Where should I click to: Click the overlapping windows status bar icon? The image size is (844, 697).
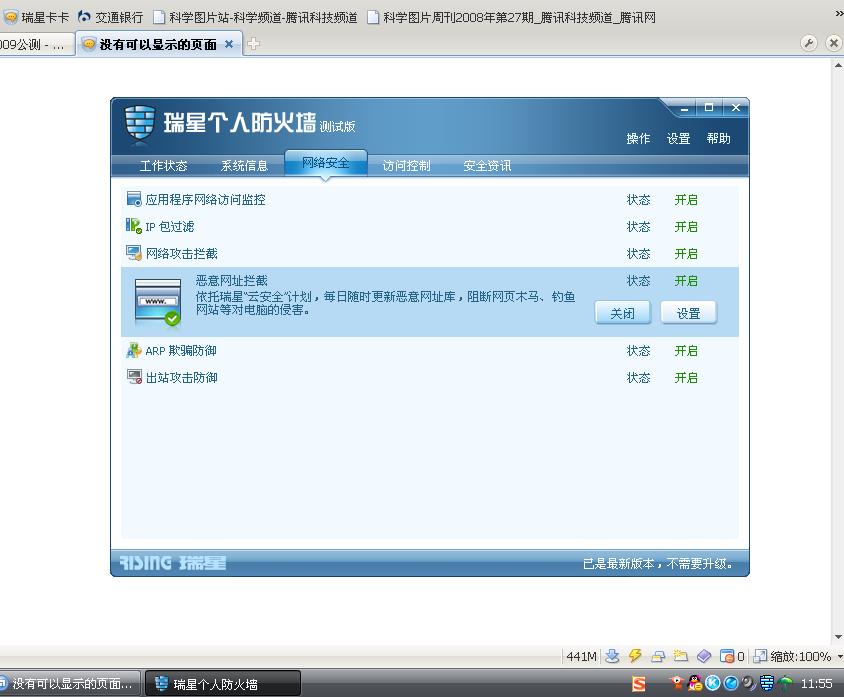point(658,656)
